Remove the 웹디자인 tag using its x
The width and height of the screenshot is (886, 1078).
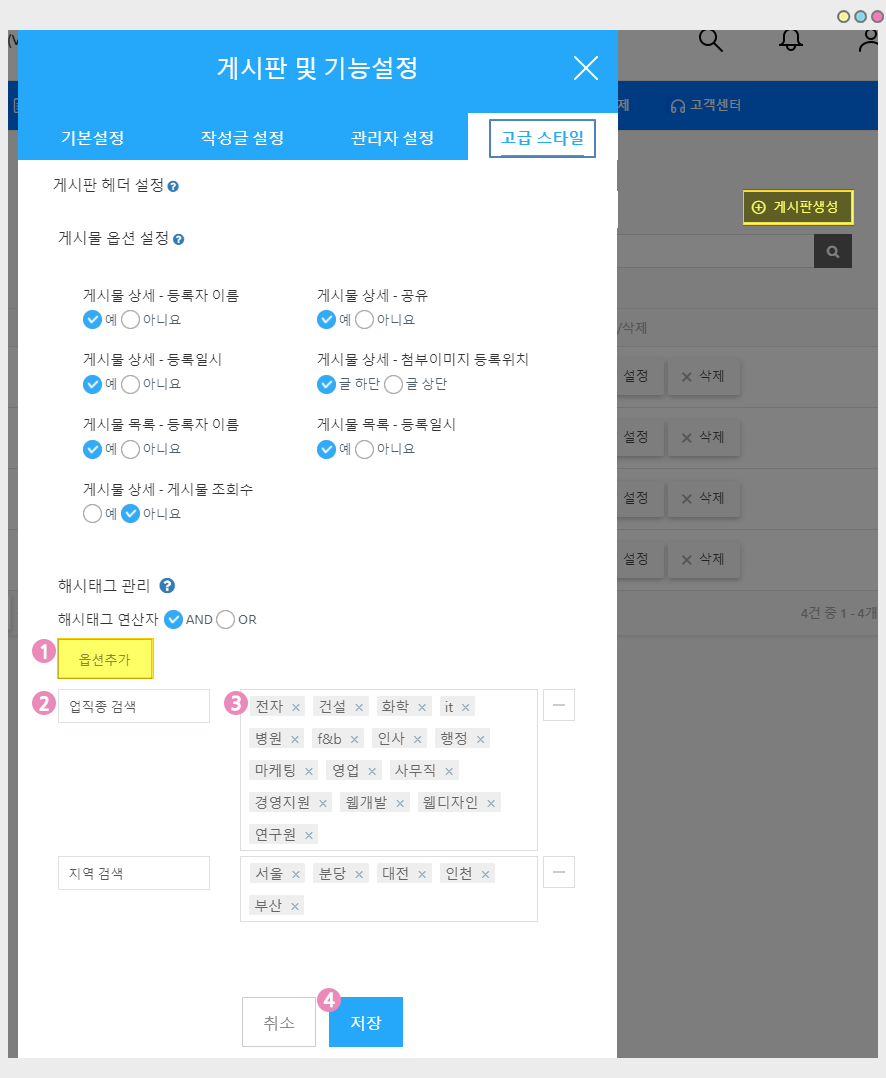[491, 803]
